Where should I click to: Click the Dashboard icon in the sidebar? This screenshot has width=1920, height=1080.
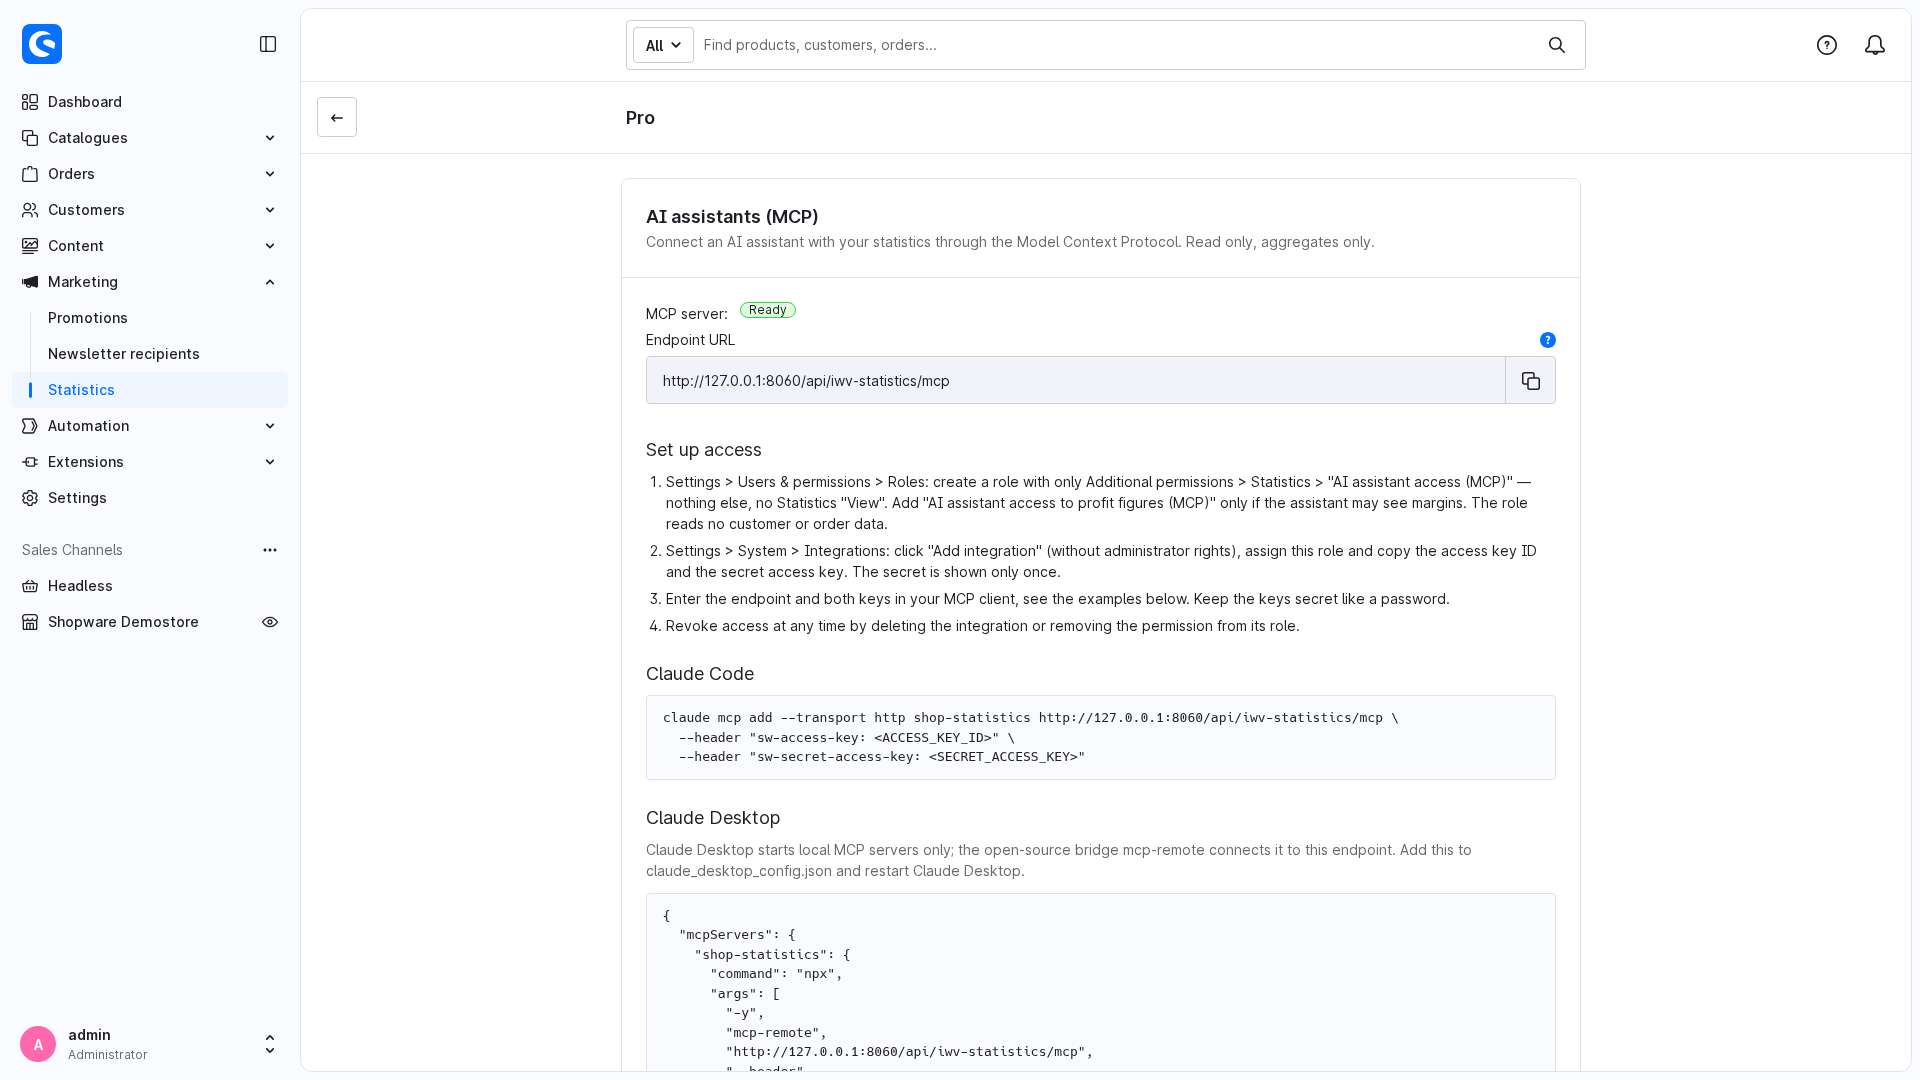[x=30, y=102]
